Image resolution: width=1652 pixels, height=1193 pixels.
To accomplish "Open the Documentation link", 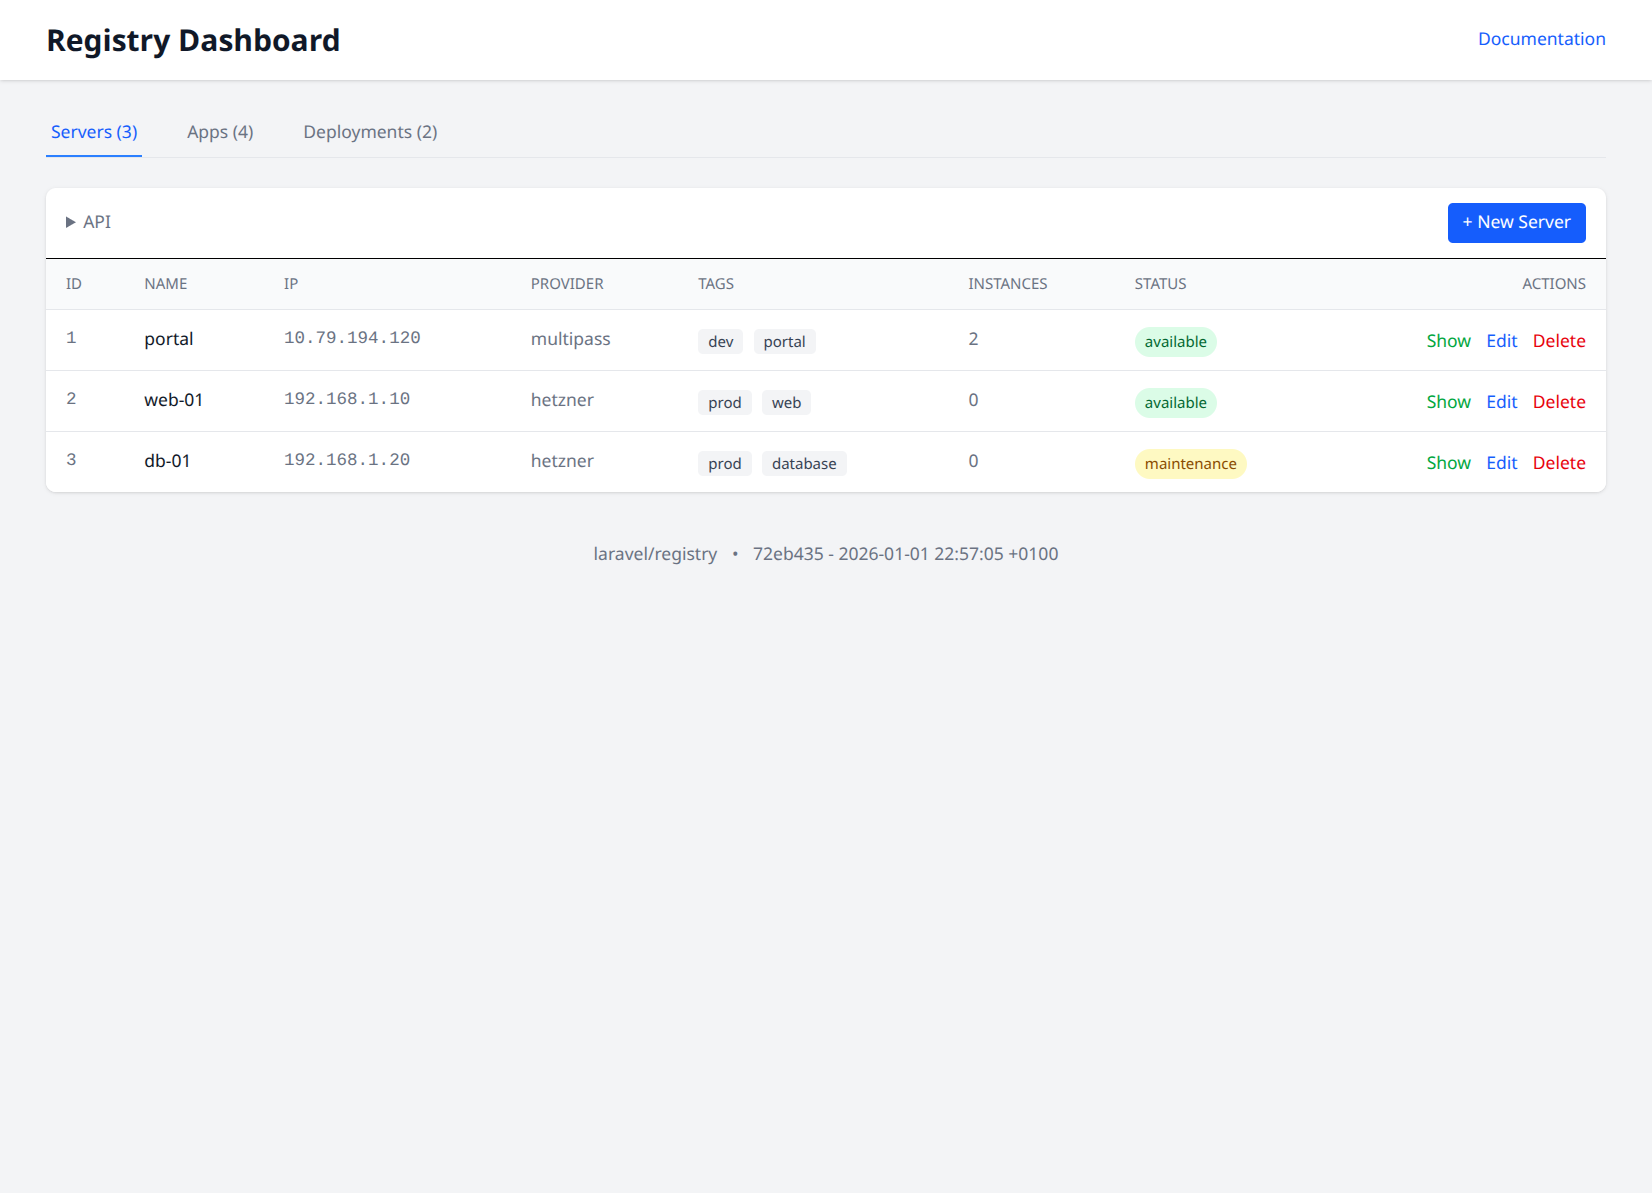I will tap(1541, 39).
